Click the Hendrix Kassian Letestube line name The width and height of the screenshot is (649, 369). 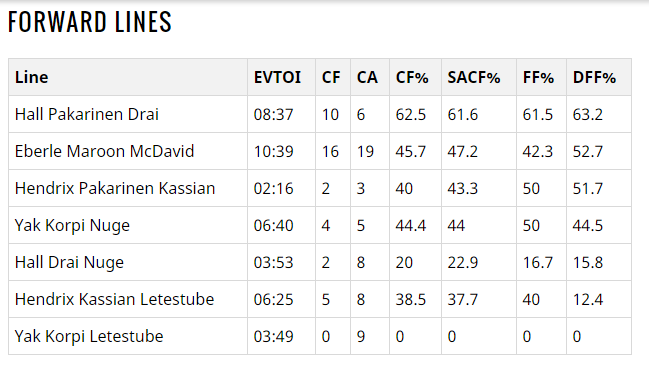click(x=114, y=300)
